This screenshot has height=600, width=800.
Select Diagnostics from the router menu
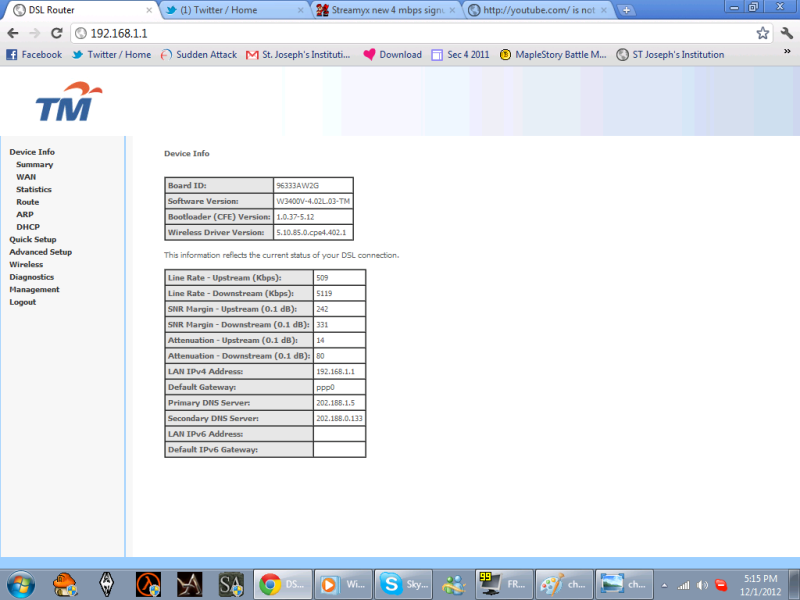32,277
